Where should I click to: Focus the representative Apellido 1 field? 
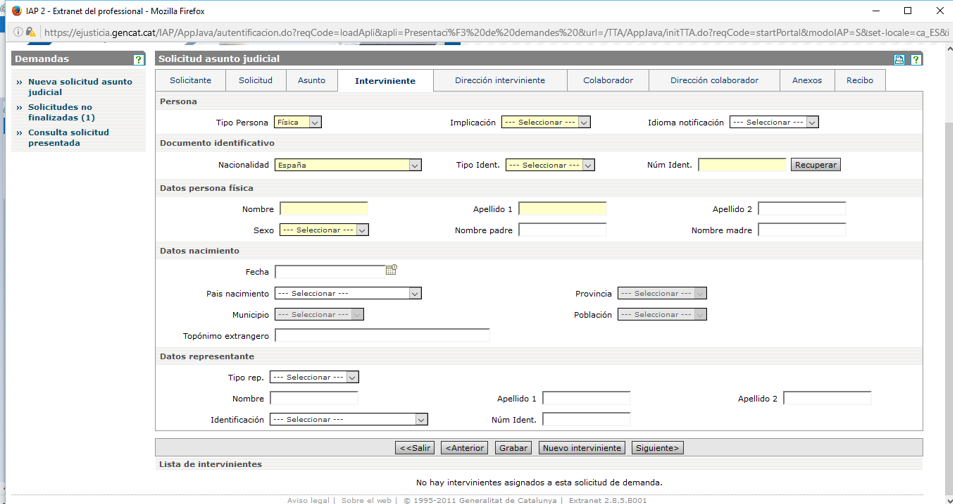(587, 399)
